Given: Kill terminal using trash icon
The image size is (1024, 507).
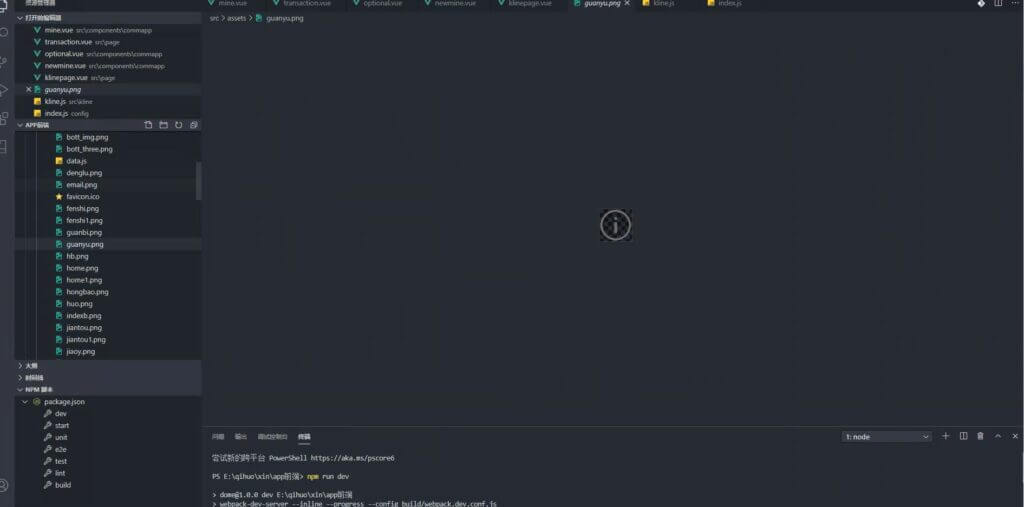Looking at the screenshot, I should pos(980,436).
